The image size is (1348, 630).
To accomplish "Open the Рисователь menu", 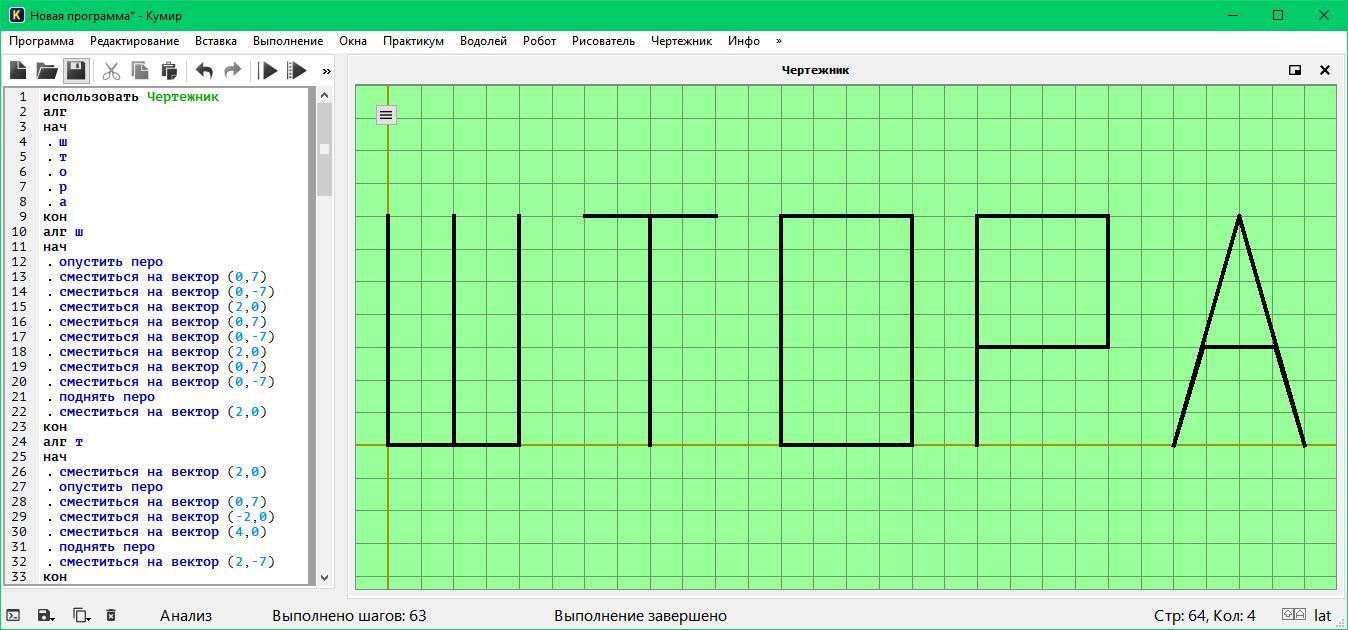I will (603, 41).
